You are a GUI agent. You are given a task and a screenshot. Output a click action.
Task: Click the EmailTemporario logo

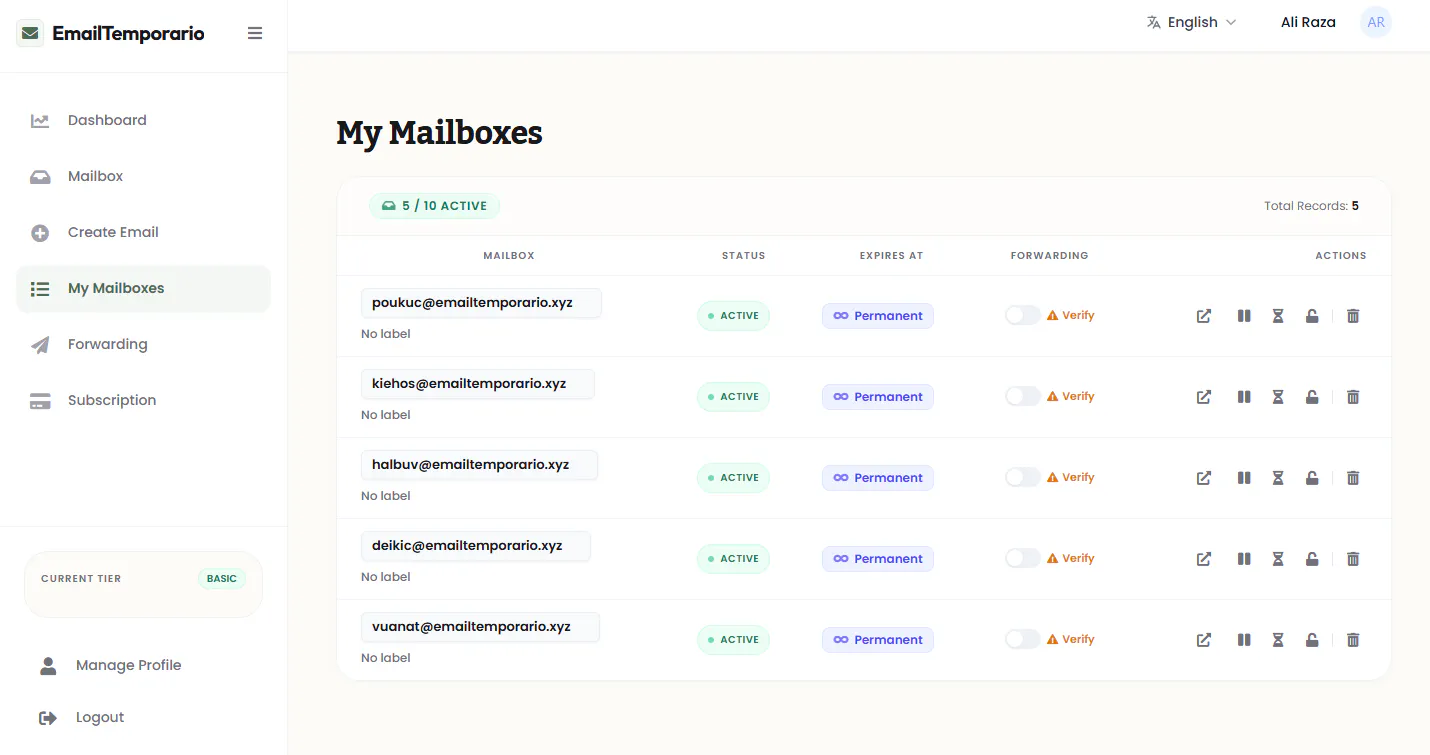[110, 33]
